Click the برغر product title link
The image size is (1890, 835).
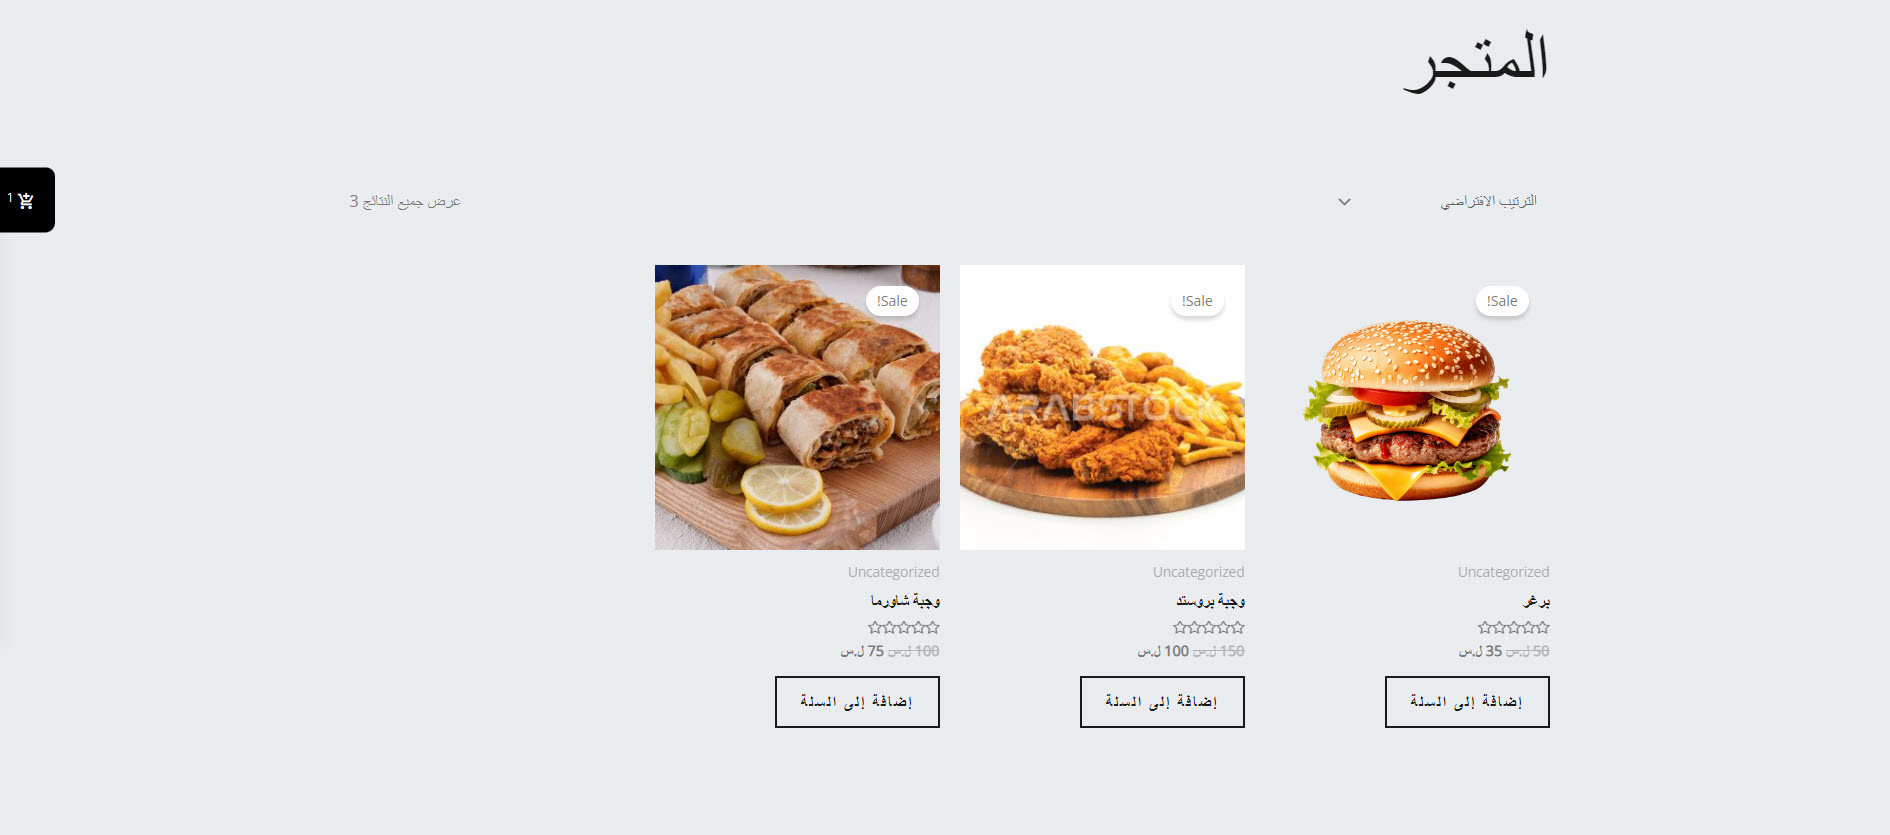point(1536,601)
